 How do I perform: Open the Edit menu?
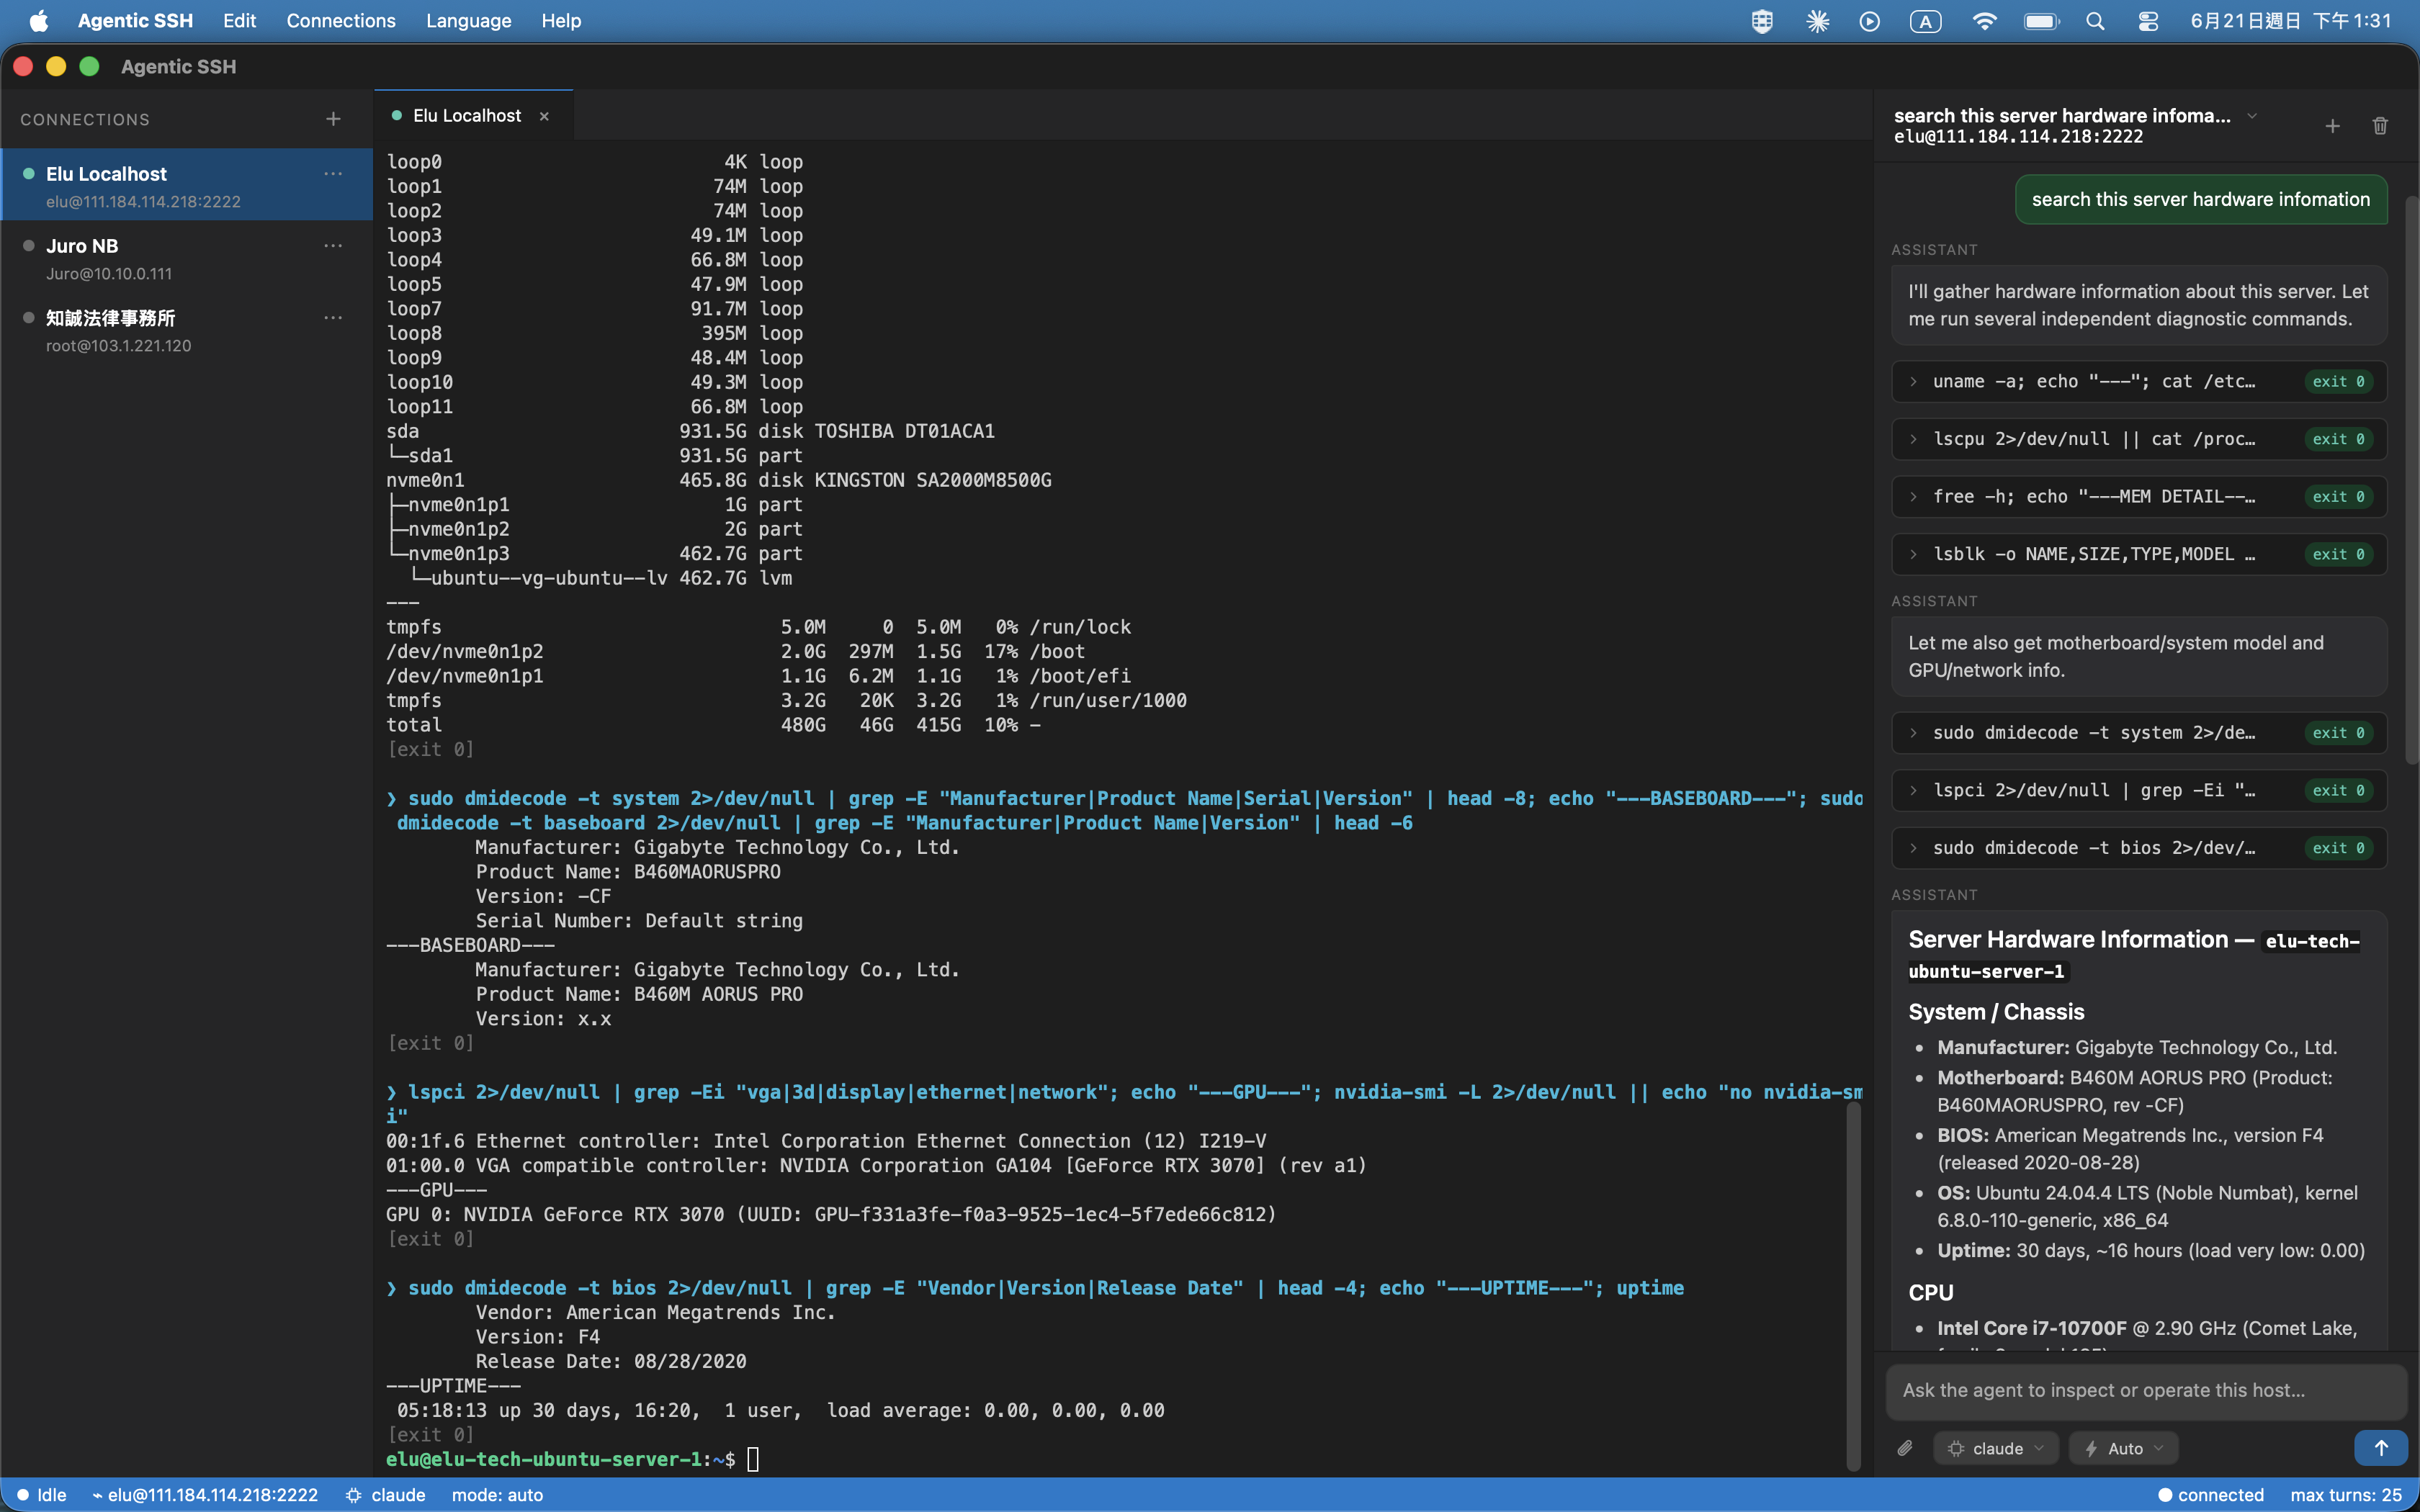(239, 20)
